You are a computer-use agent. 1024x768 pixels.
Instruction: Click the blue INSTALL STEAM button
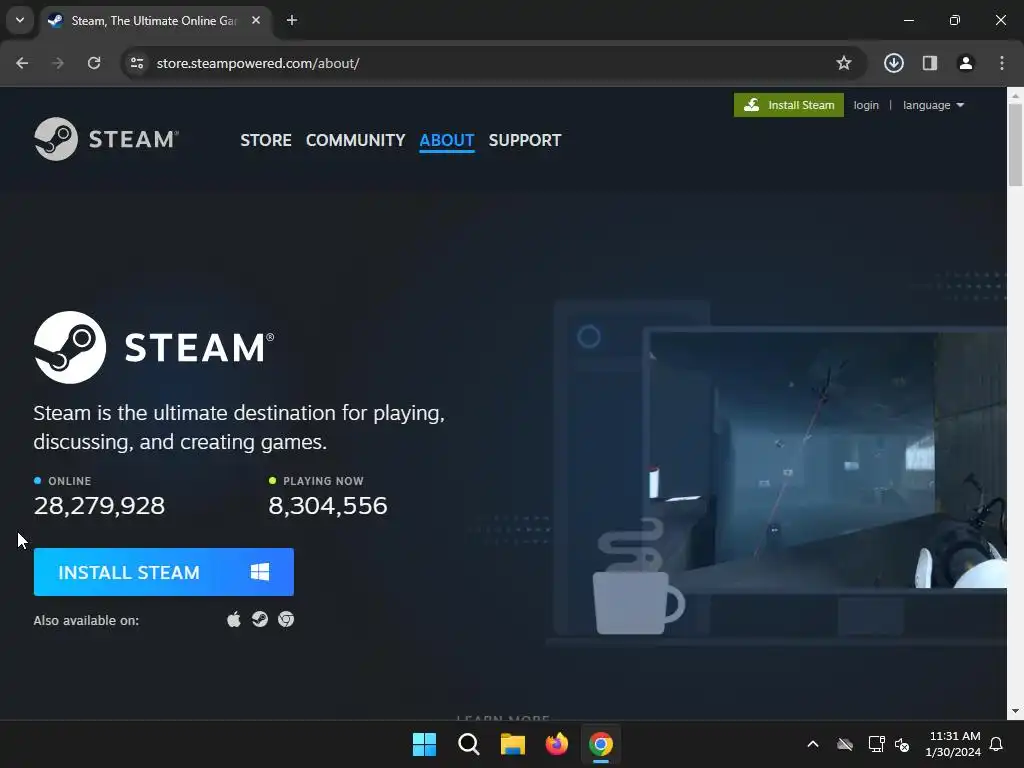(164, 572)
